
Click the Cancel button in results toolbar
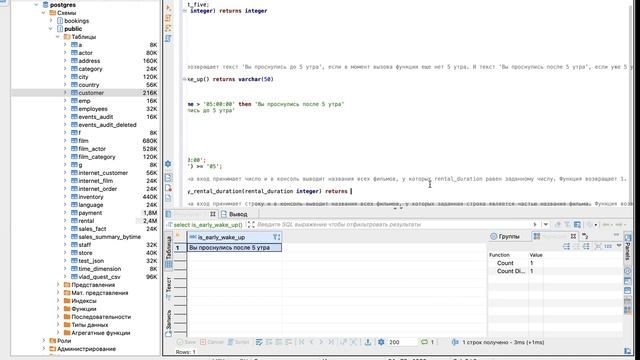point(212,342)
